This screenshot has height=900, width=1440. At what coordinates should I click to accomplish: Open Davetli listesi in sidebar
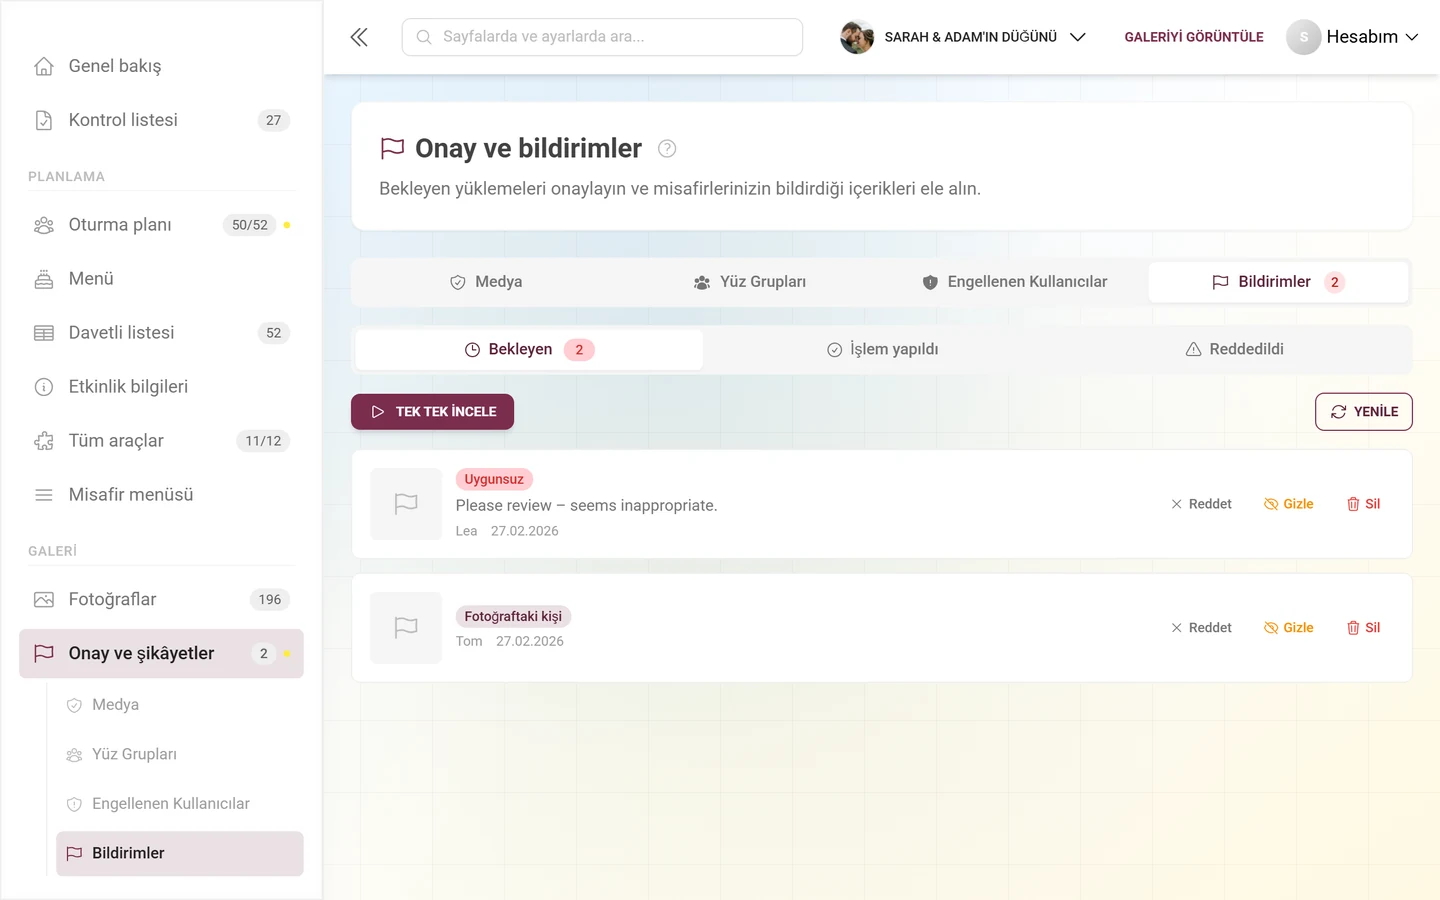(x=161, y=333)
